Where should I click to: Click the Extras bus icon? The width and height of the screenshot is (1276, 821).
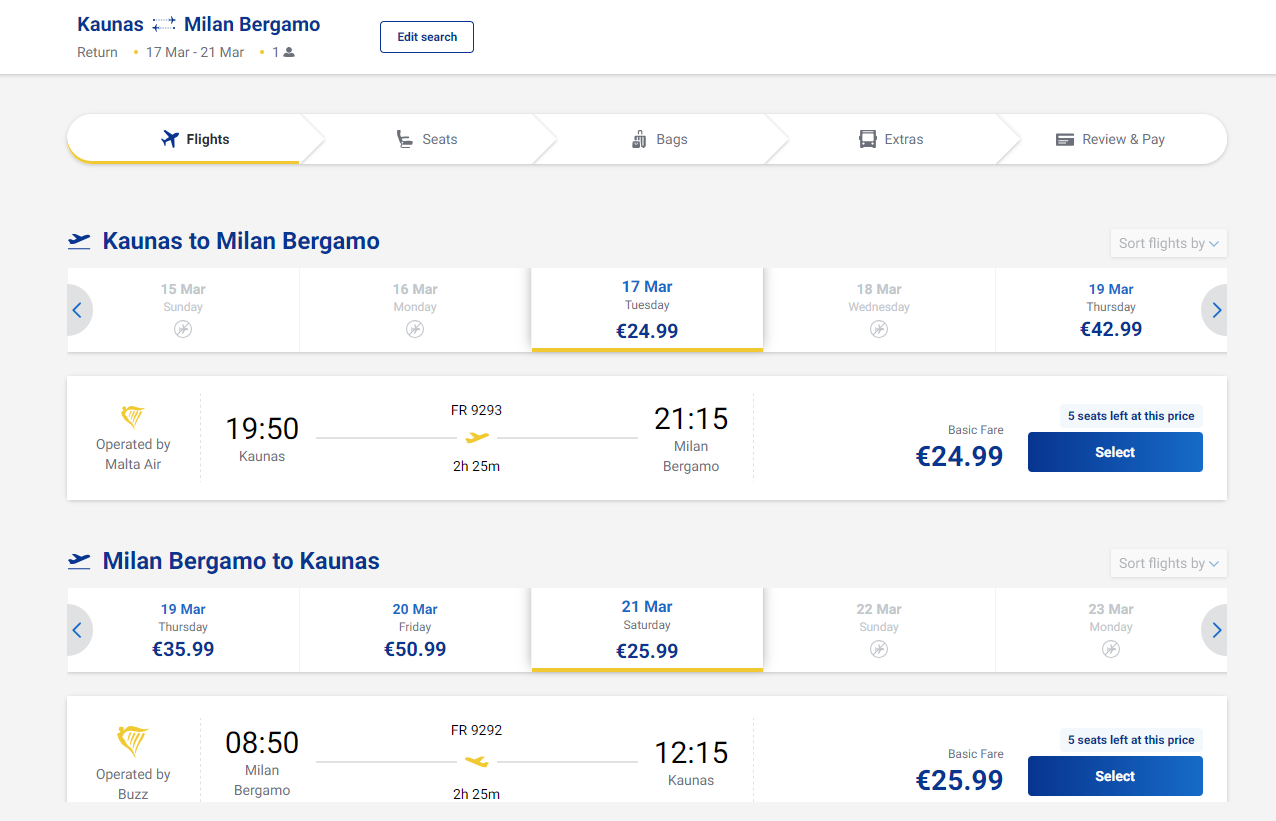pyautogui.click(x=868, y=139)
